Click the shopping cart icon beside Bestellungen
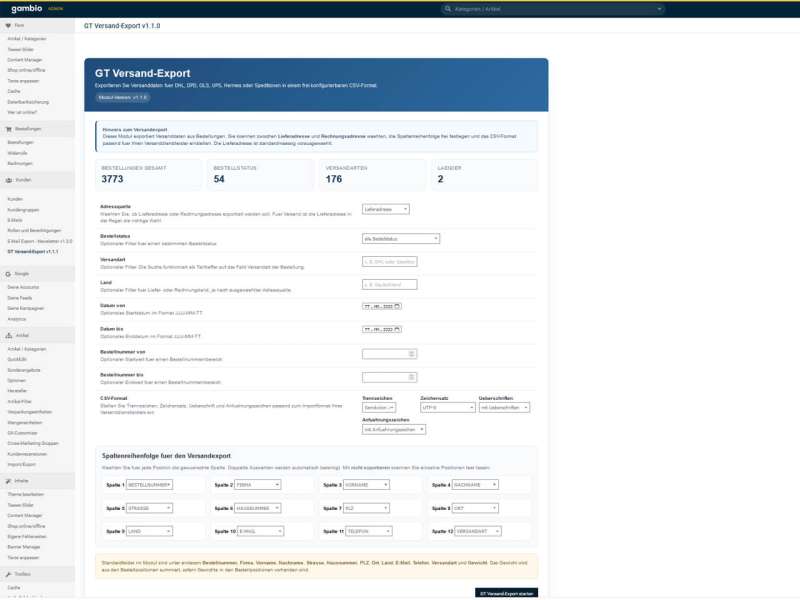Viewport: 800px width, 600px height. pyautogui.click(x=8, y=129)
